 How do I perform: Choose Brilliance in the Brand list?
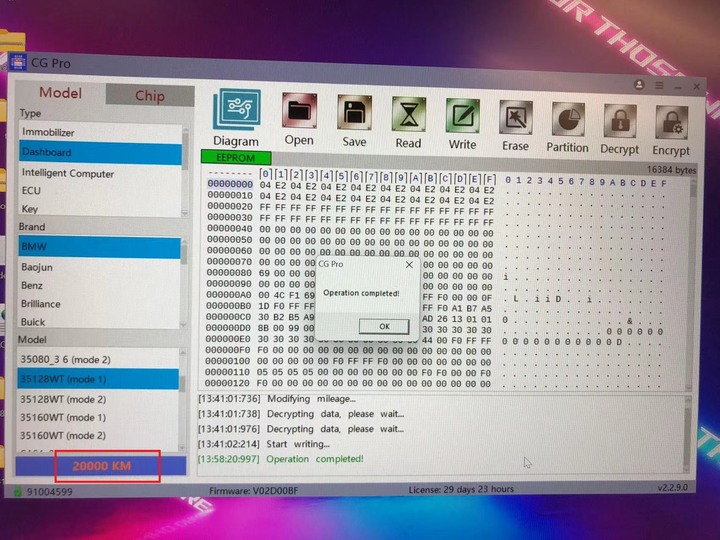pos(99,304)
